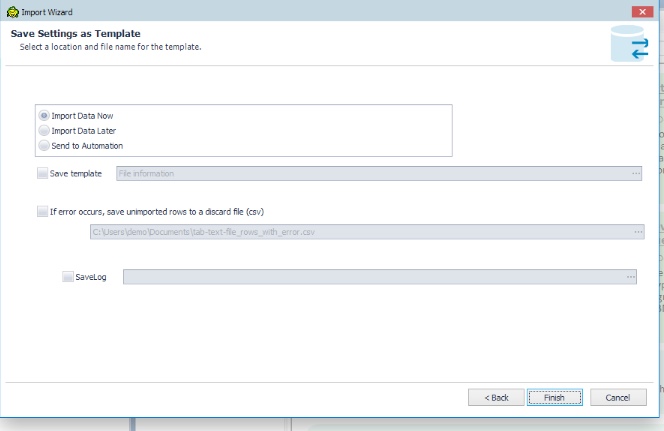664x431 pixels.
Task: Cancel the import wizard
Action: click(618, 397)
